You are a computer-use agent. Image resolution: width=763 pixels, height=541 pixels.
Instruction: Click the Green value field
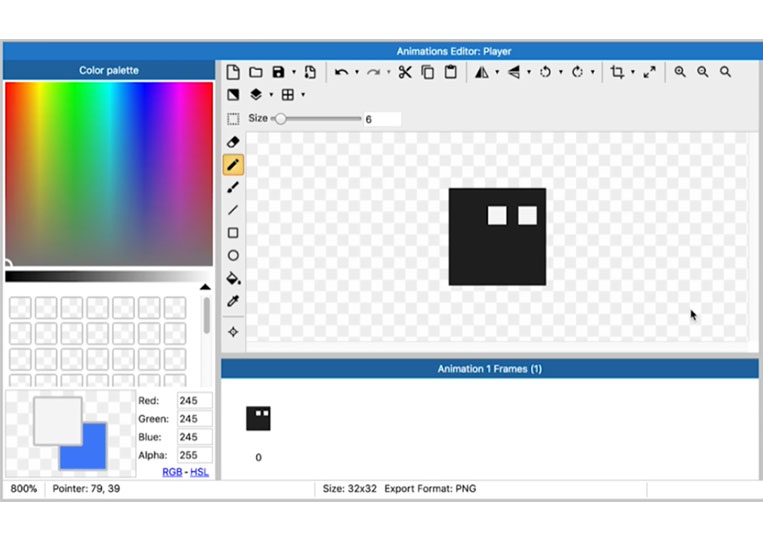point(195,419)
